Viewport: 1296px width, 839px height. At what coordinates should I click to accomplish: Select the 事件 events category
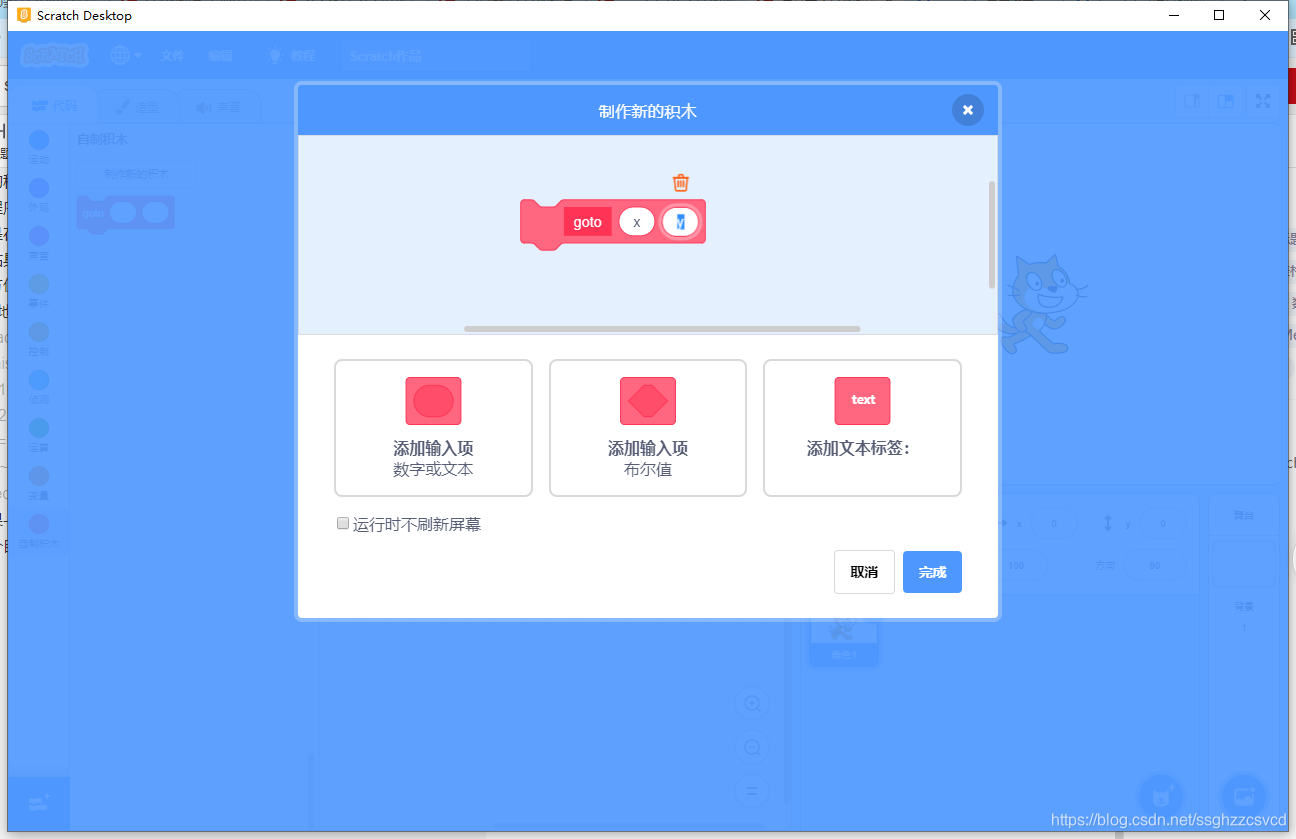click(39, 290)
